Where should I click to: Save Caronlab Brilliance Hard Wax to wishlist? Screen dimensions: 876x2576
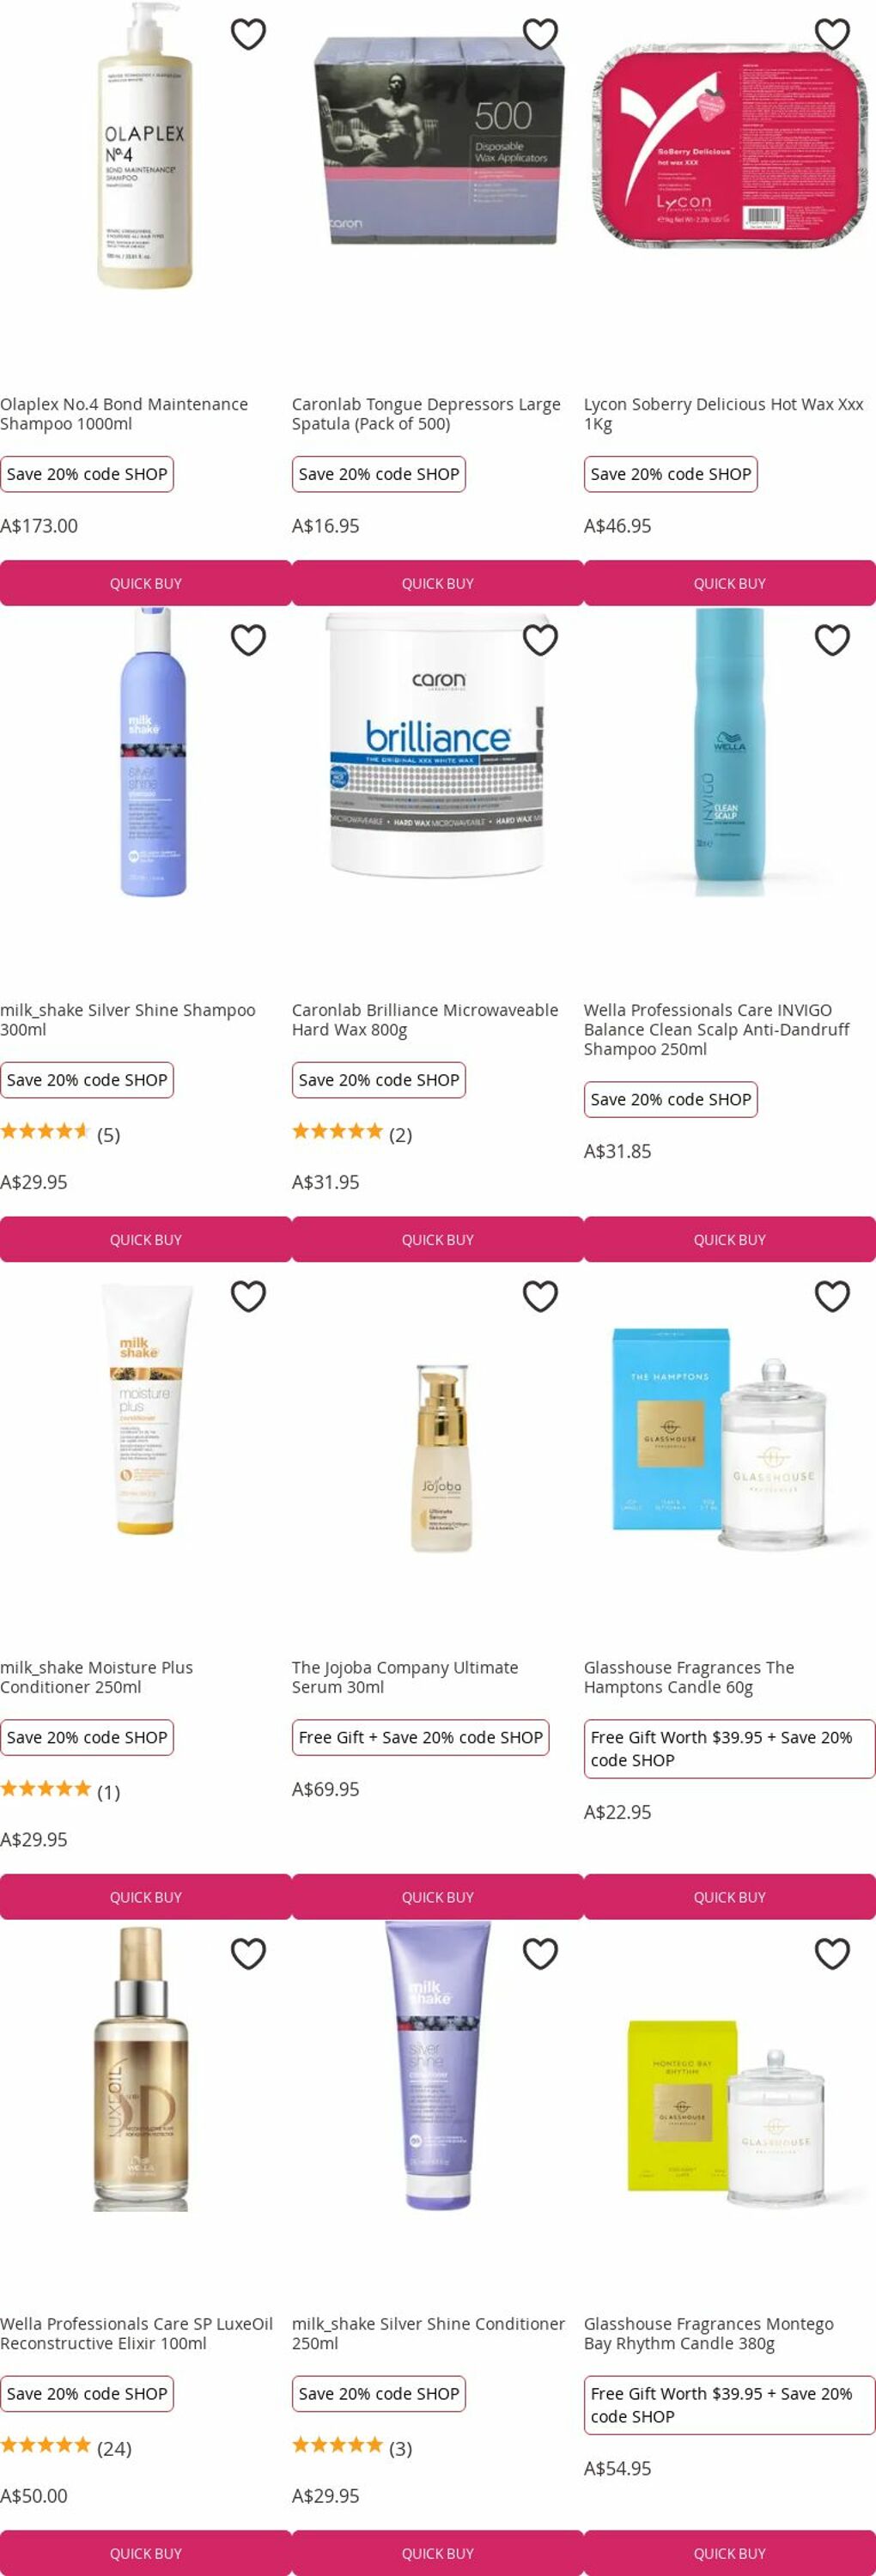540,640
